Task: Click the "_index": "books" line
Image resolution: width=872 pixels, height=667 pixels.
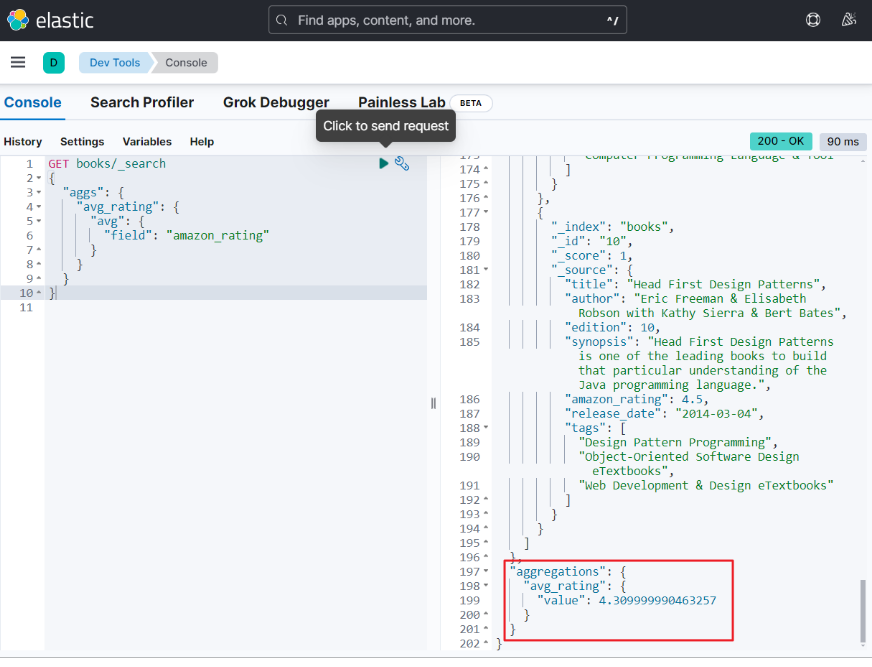Action: click(612, 227)
